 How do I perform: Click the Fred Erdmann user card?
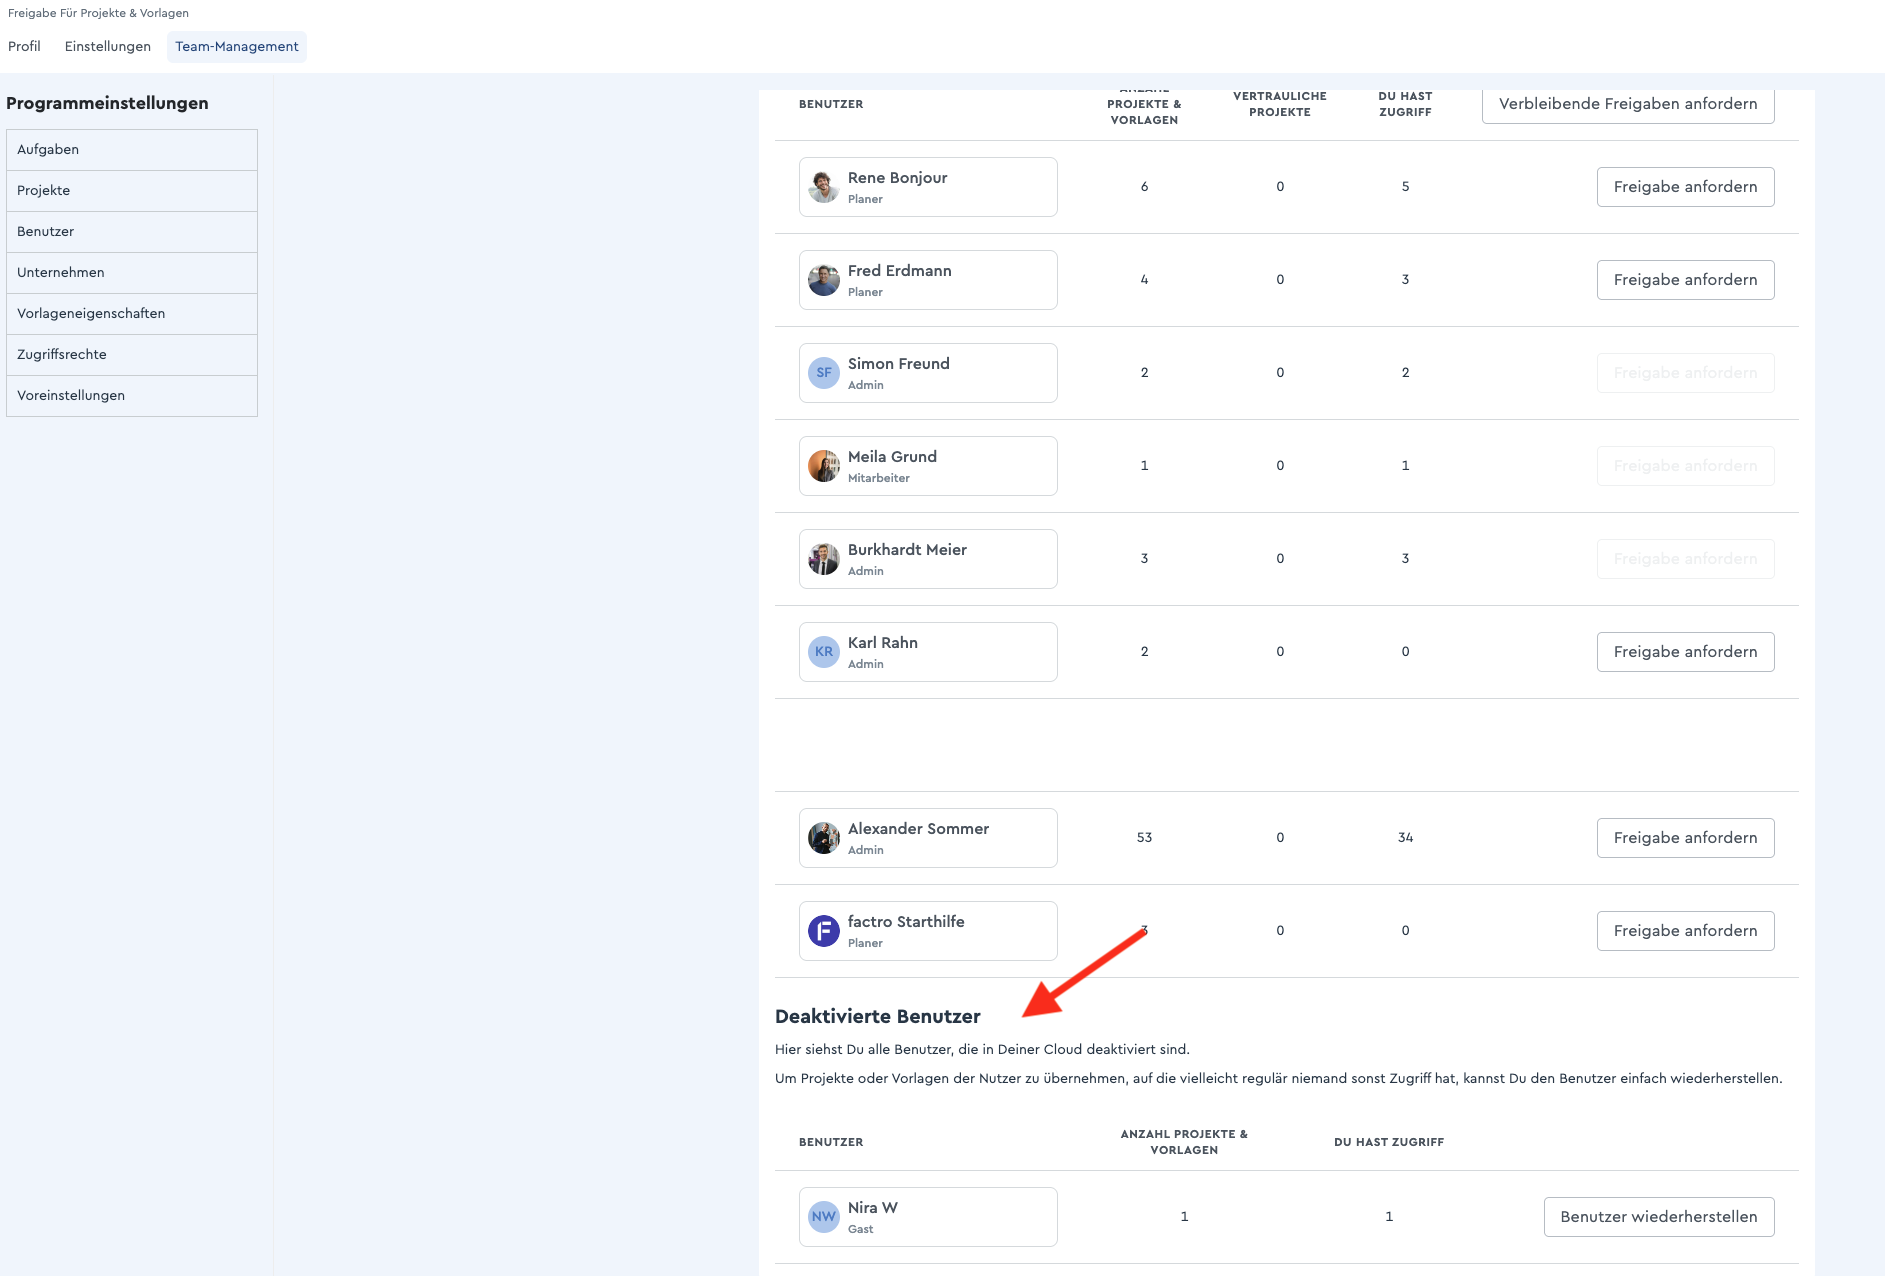pyautogui.click(x=928, y=280)
